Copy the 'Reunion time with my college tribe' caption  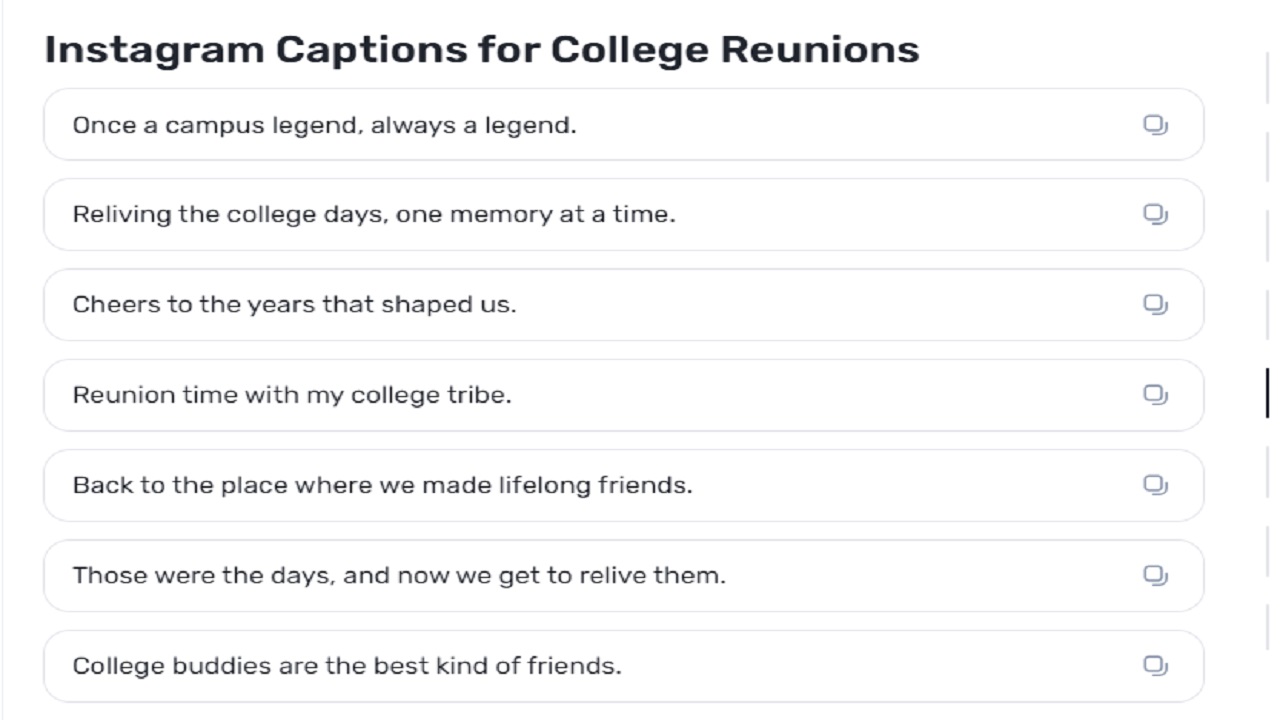coord(1155,395)
